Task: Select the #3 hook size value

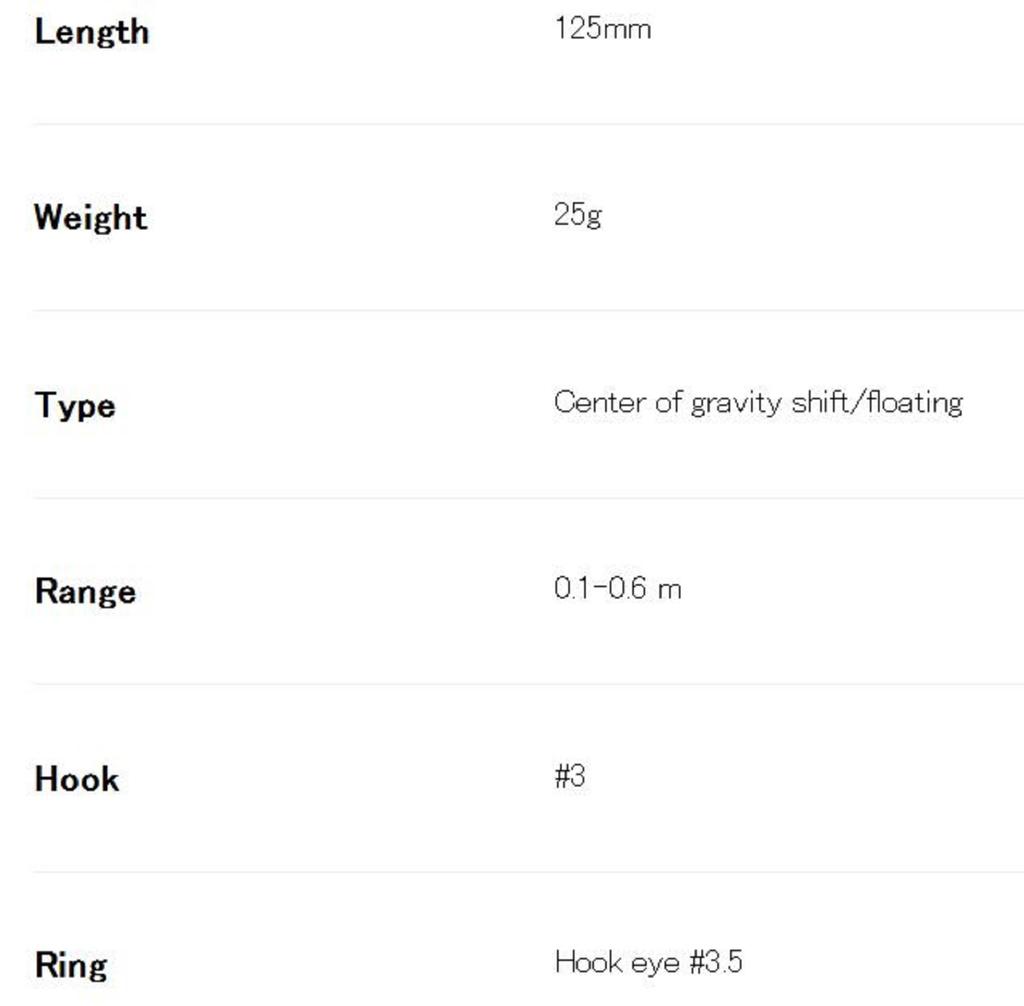Action: tap(569, 775)
